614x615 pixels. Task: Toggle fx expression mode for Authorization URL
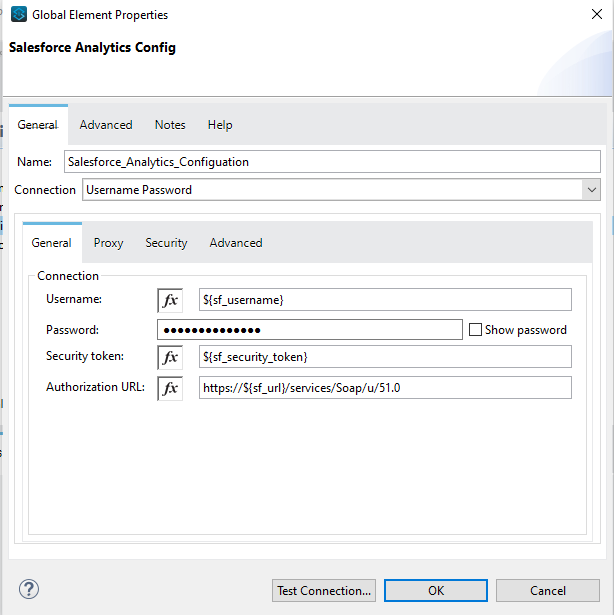click(x=170, y=388)
